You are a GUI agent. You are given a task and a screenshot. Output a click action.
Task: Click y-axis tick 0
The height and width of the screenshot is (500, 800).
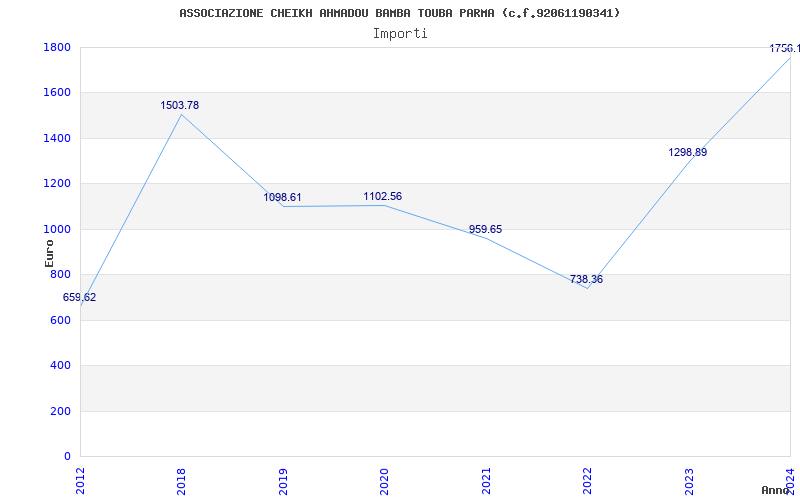[67, 457]
